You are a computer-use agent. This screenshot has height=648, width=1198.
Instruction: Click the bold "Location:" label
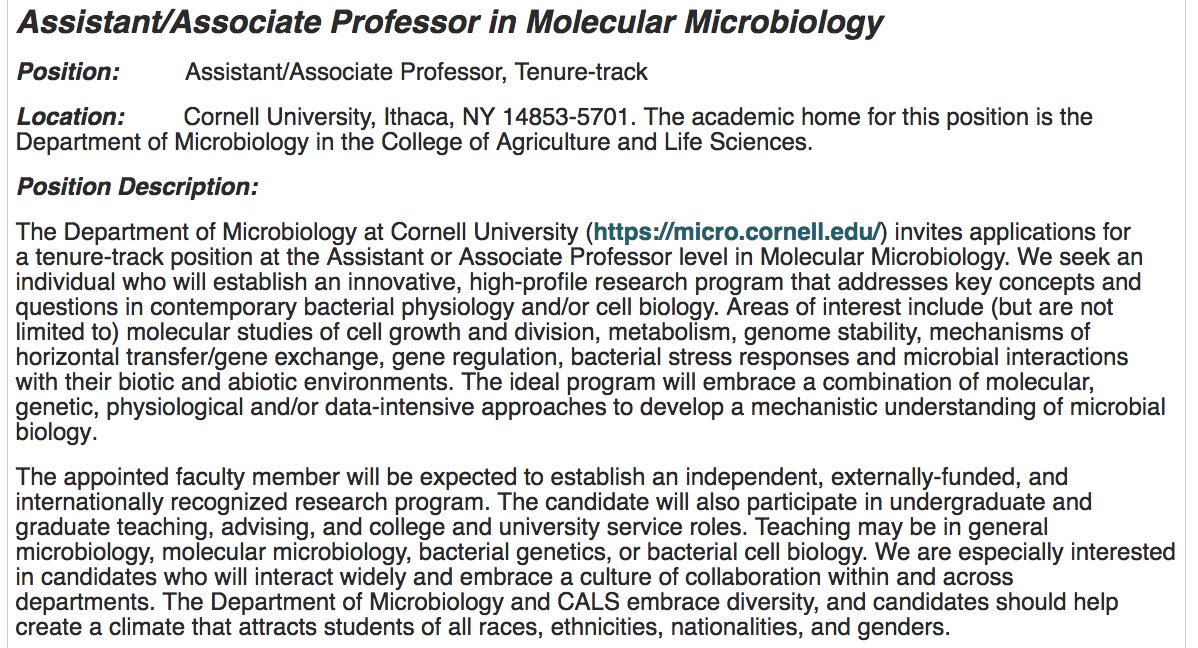[70, 117]
